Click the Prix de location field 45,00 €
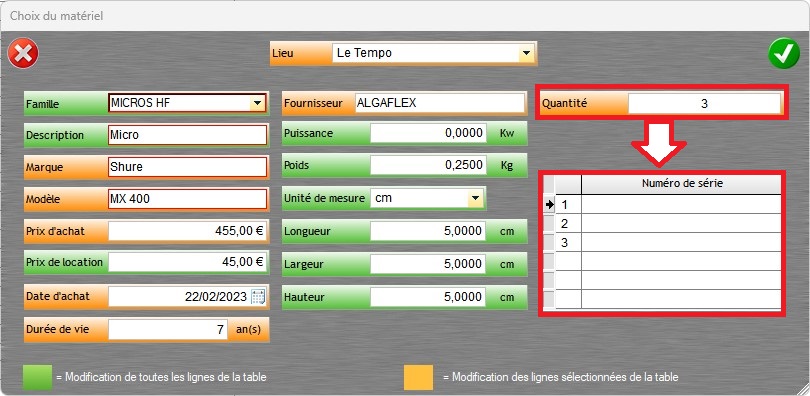The image size is (810, 396). coord(188,262)
